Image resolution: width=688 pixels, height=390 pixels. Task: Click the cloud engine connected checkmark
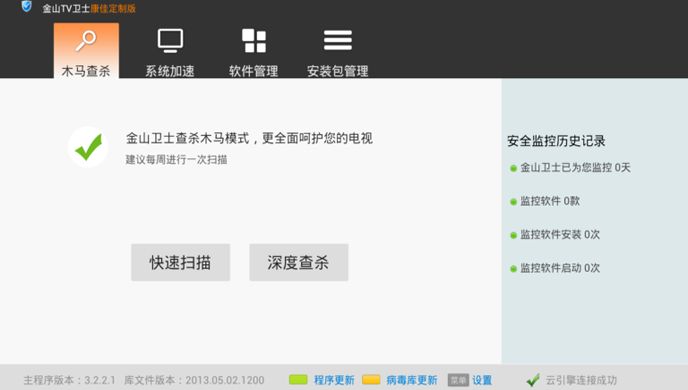point(533,380)
